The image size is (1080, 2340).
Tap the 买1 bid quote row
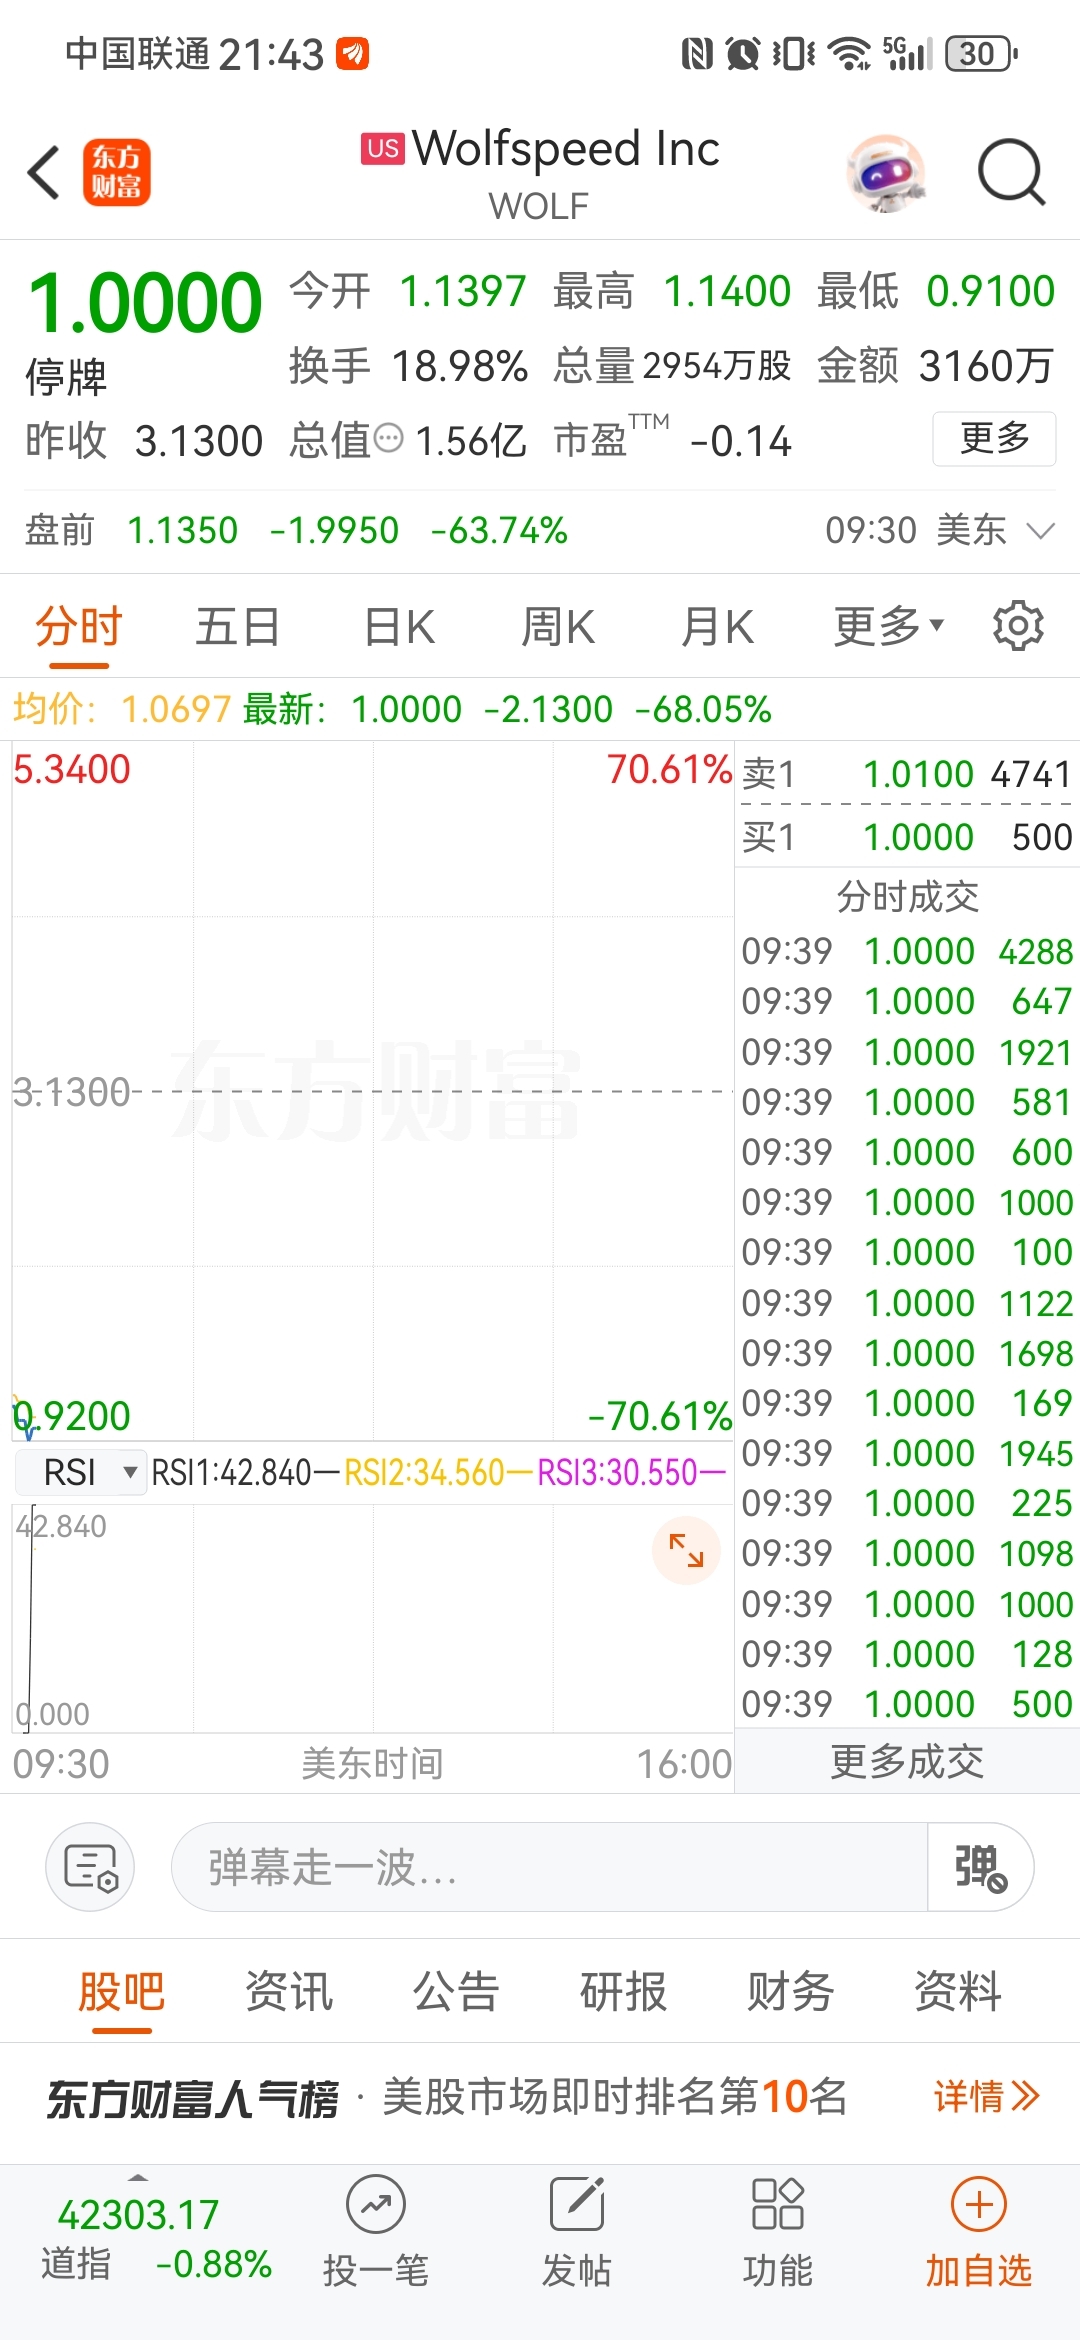click(x=907, y=837)
